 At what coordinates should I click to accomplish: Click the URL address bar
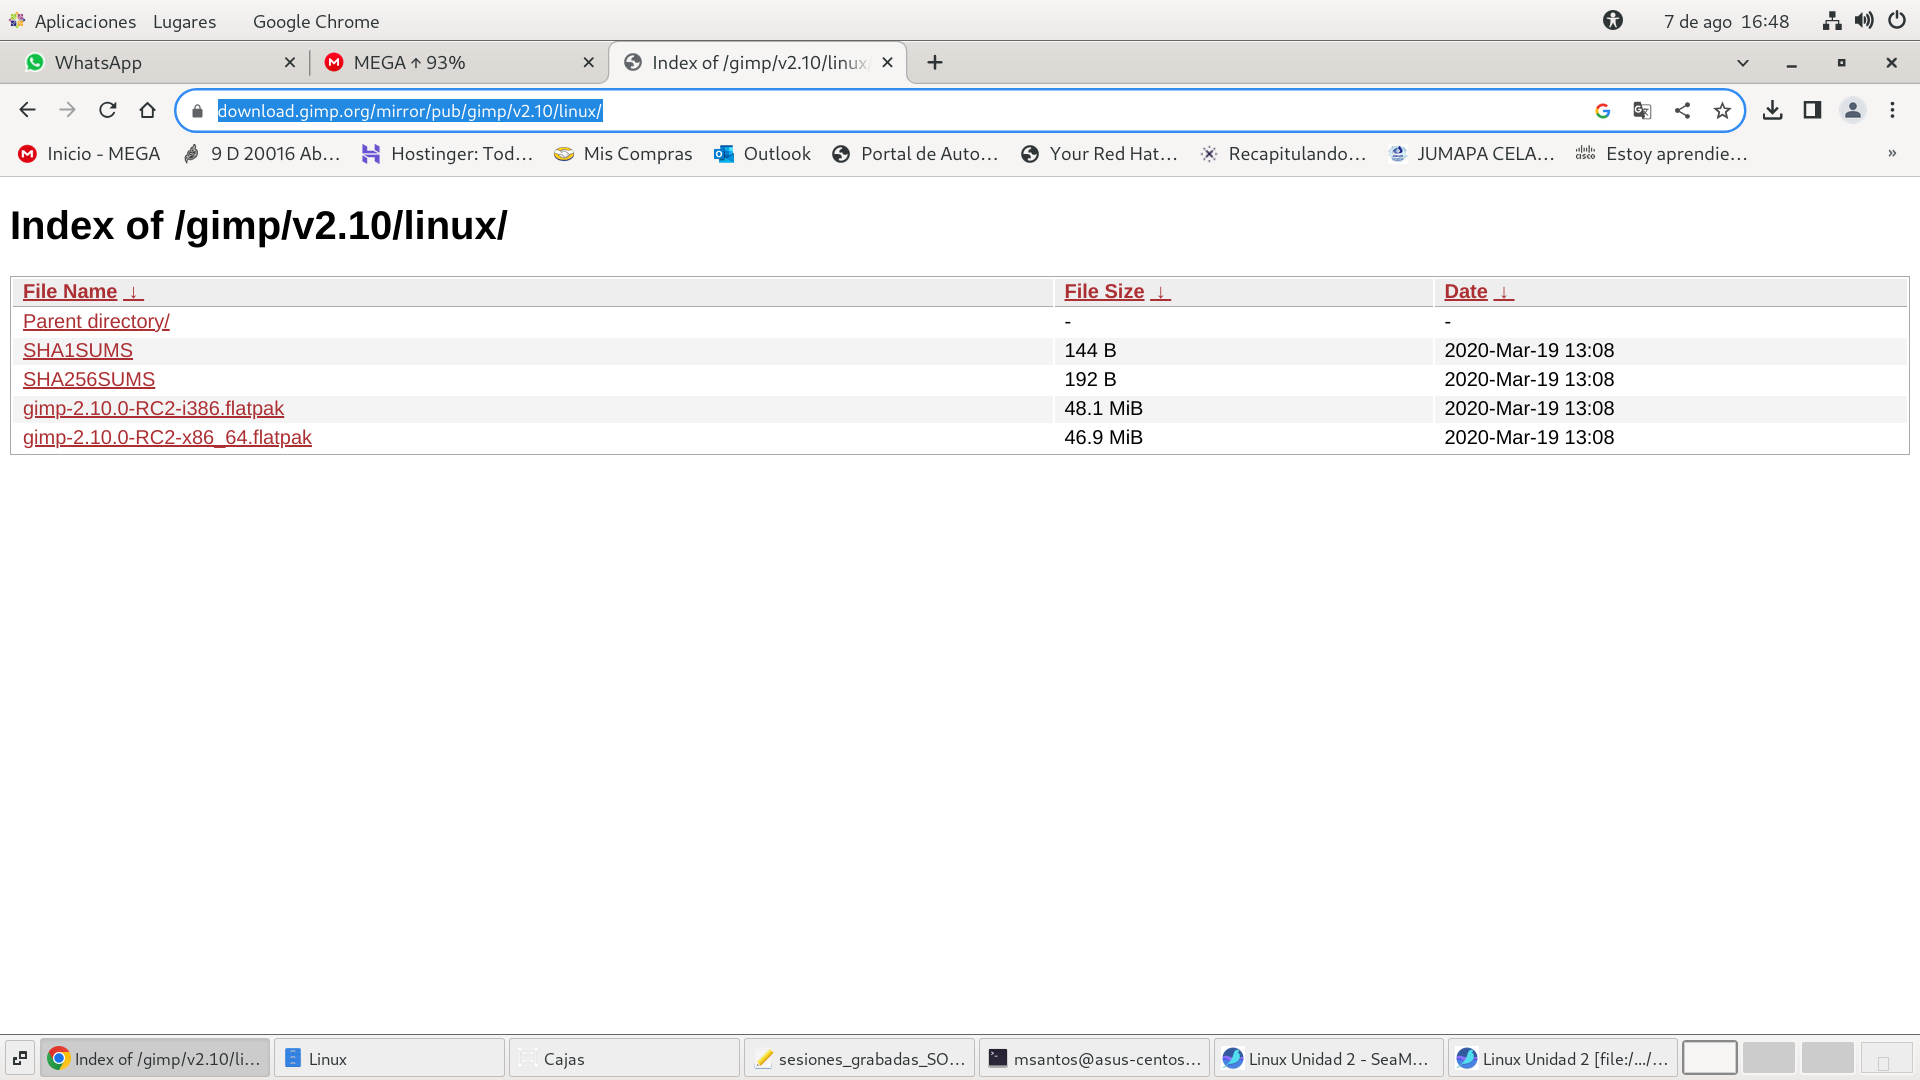pyautogui.click(x=900, y=110)
